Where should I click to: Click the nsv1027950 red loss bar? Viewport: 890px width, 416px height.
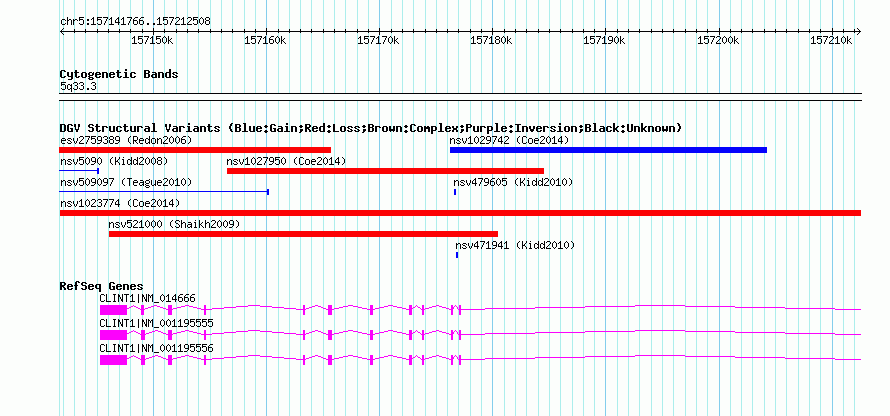click(x=385, y=171)
